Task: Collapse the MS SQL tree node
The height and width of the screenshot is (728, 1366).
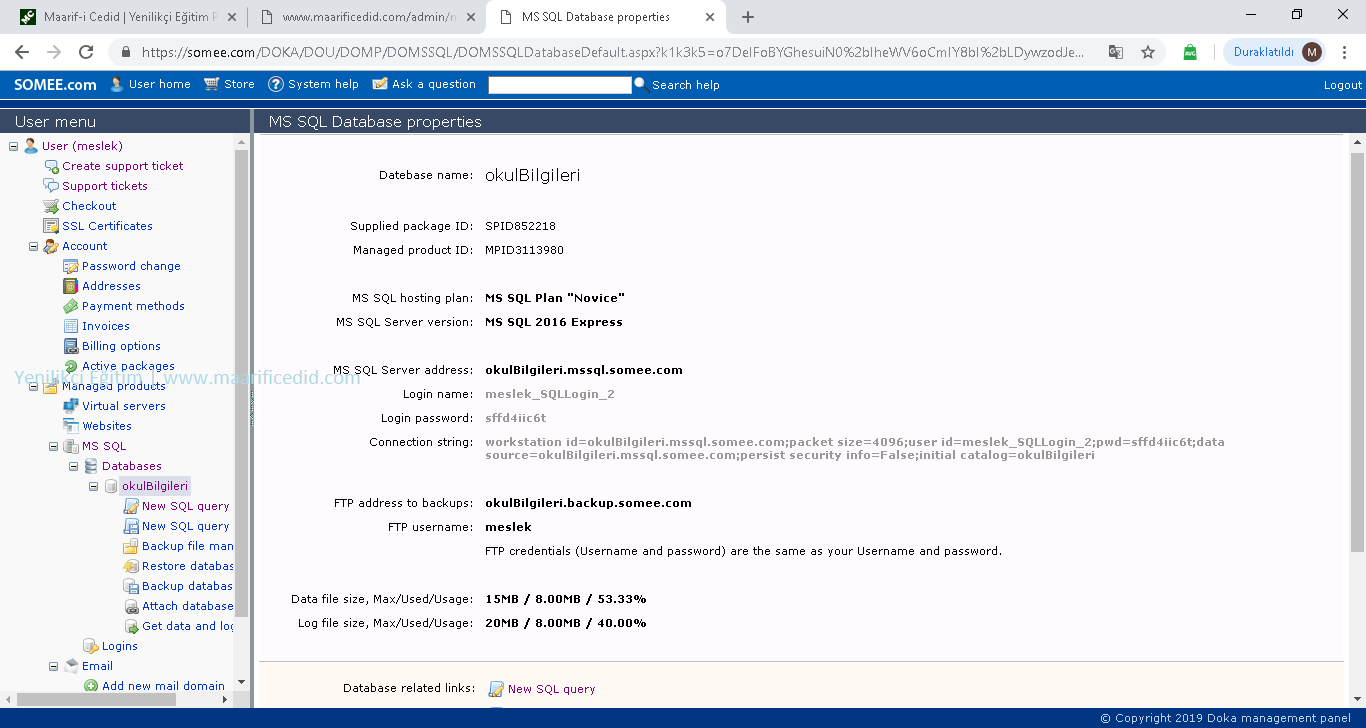Action: point(54,446)
